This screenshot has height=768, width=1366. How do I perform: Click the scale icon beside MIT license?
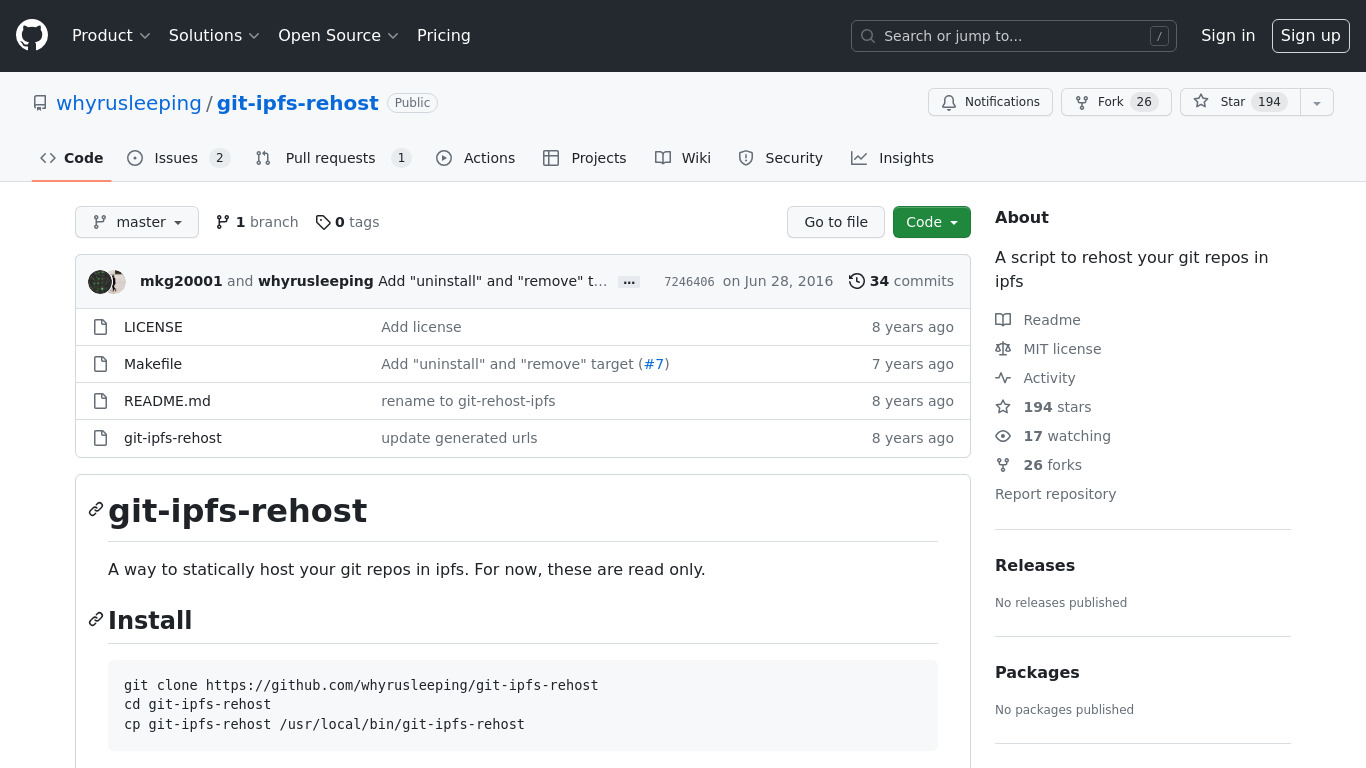[1003, 349]
